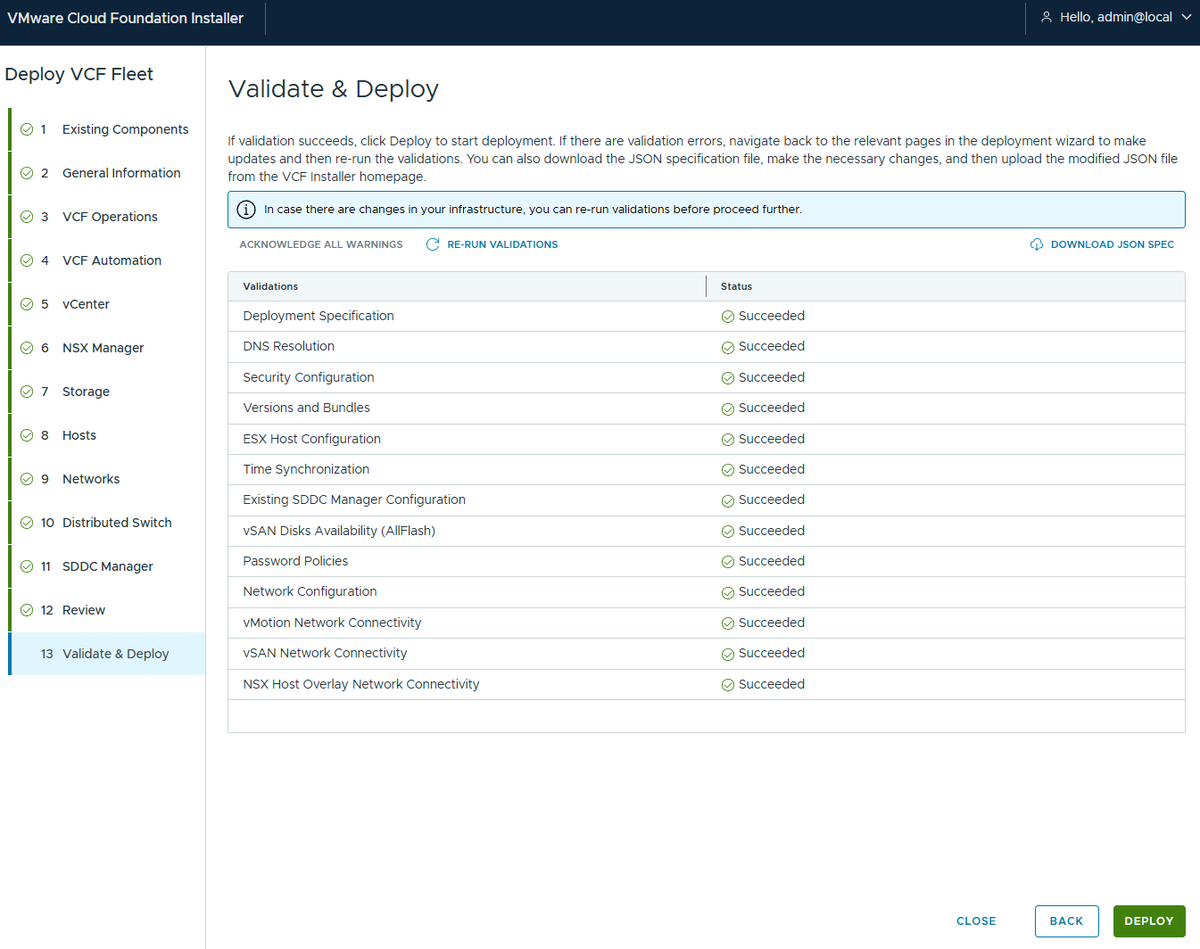Click the checkmark icon for Review step
1200x949 pixels.
tap(27, 610)
